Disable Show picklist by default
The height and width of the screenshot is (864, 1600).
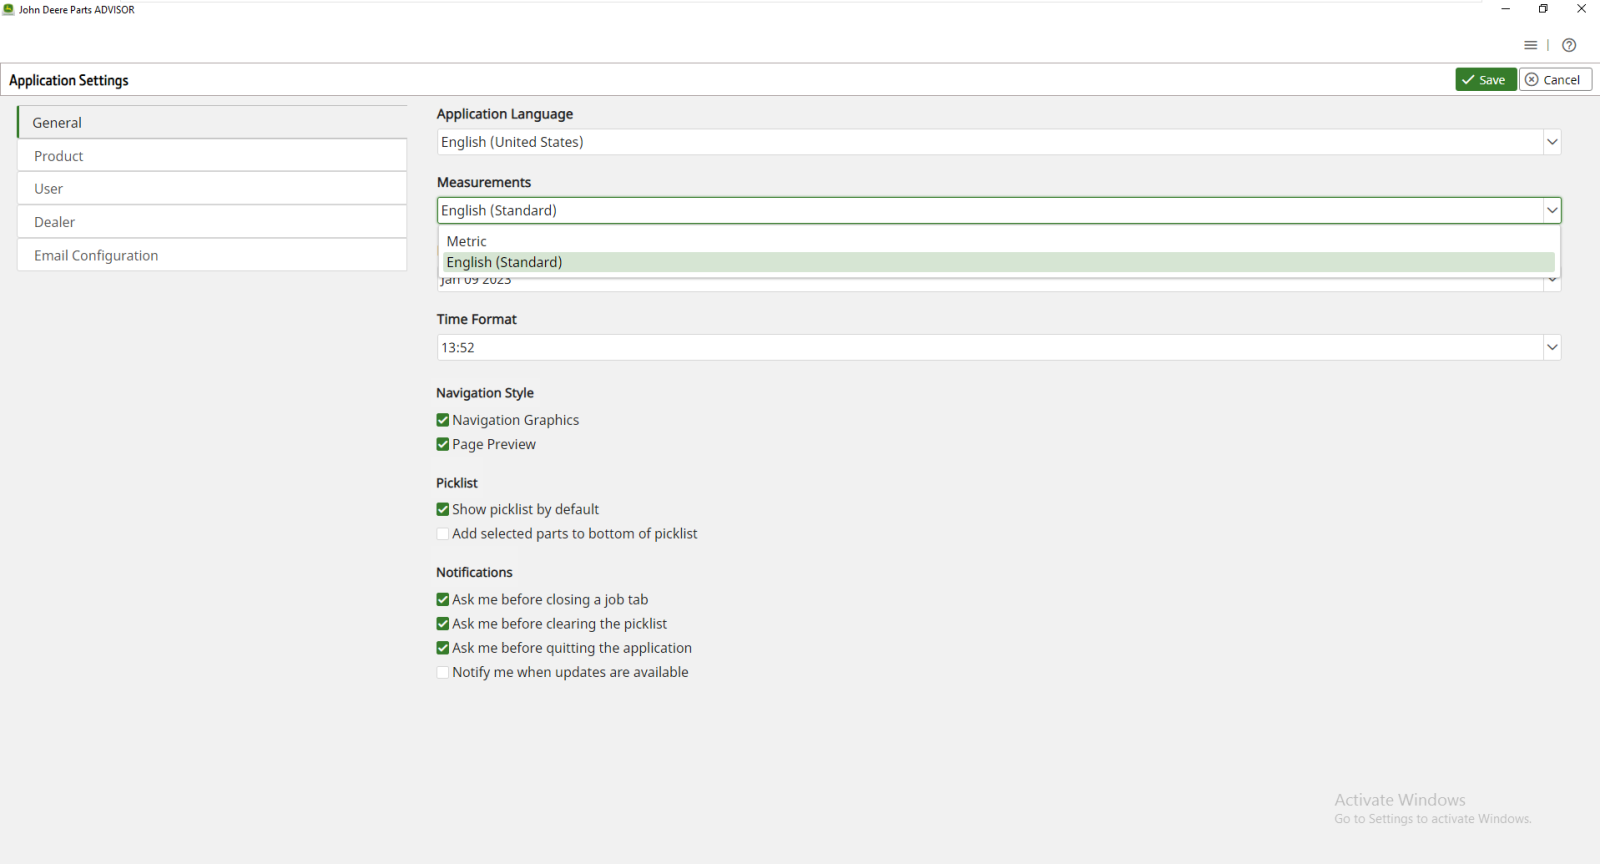(x=443, y=509)
